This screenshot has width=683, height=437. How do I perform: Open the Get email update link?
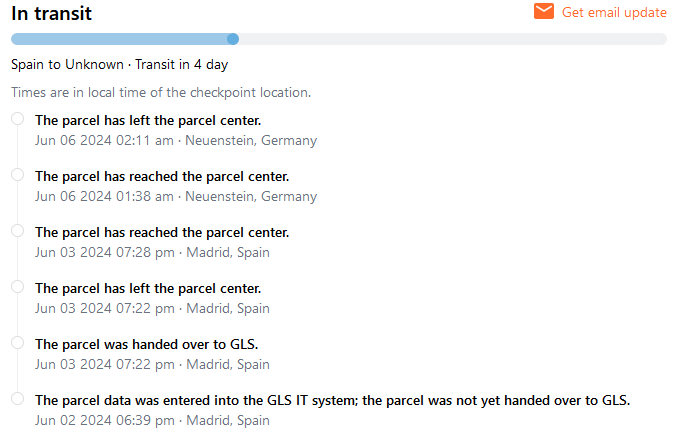pos(614,12)
